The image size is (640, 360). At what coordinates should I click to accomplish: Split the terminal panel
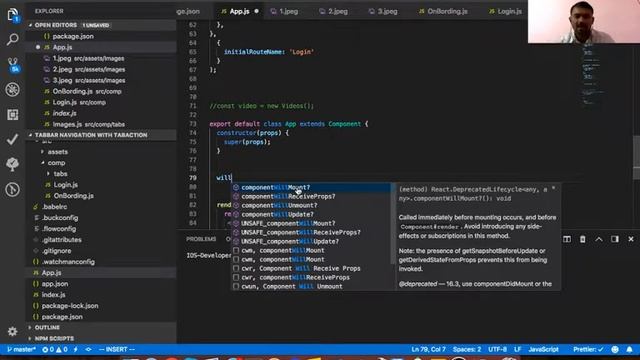pyautogui.click(x=567, y=239)
